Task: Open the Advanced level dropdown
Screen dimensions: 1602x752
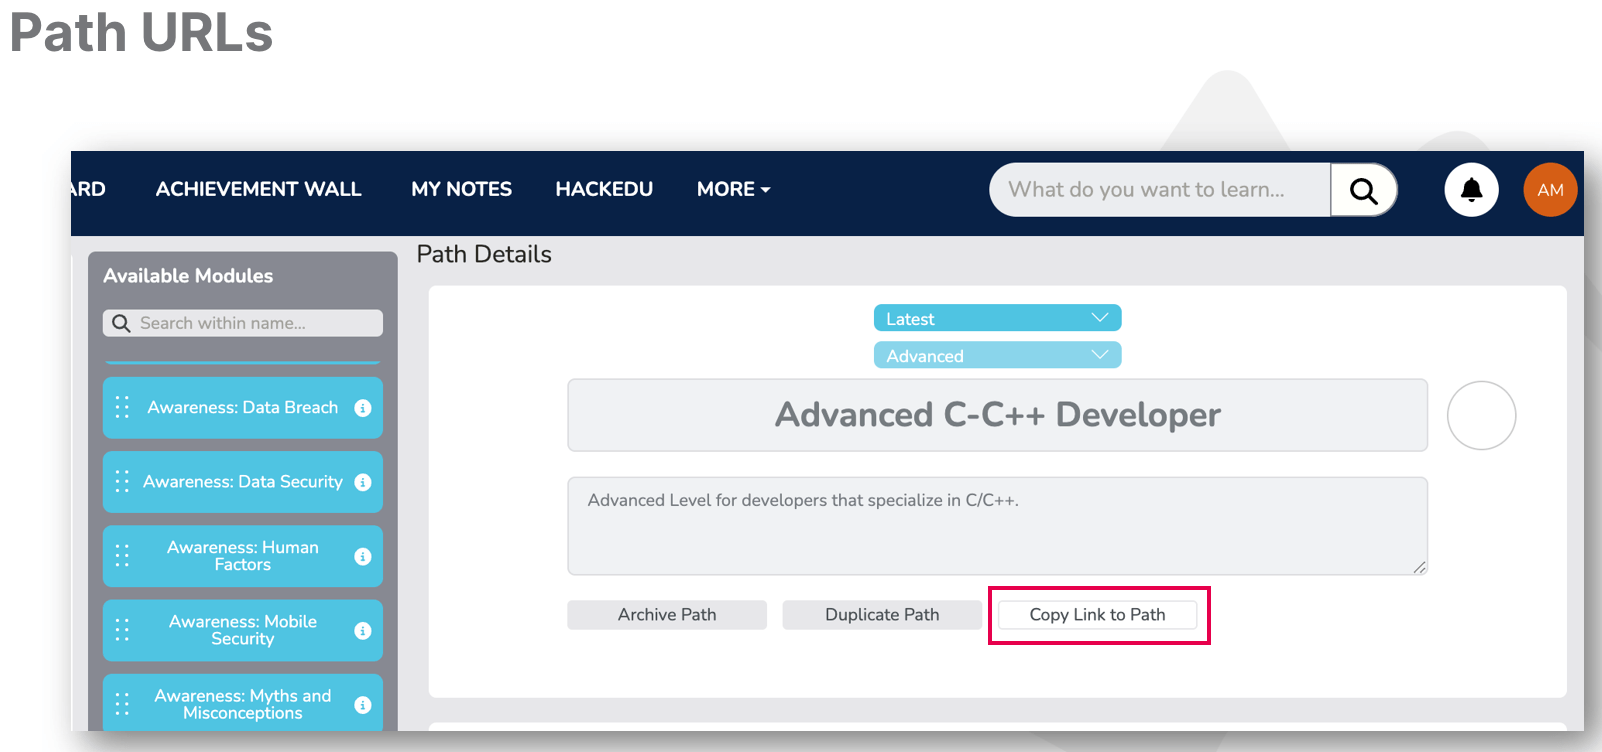Action: coord(997,356)
